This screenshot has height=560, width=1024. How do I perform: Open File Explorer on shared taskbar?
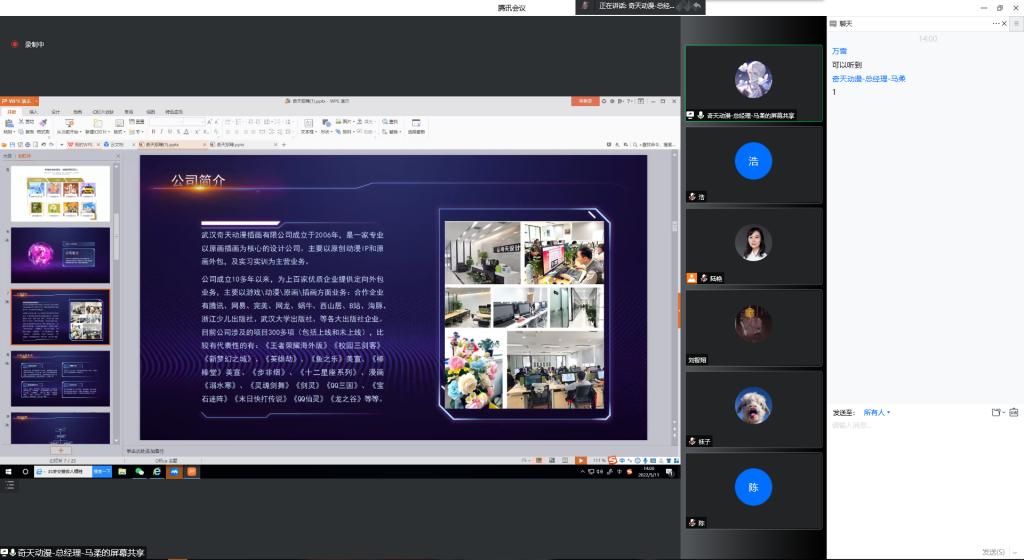click(x=122, y=471)
